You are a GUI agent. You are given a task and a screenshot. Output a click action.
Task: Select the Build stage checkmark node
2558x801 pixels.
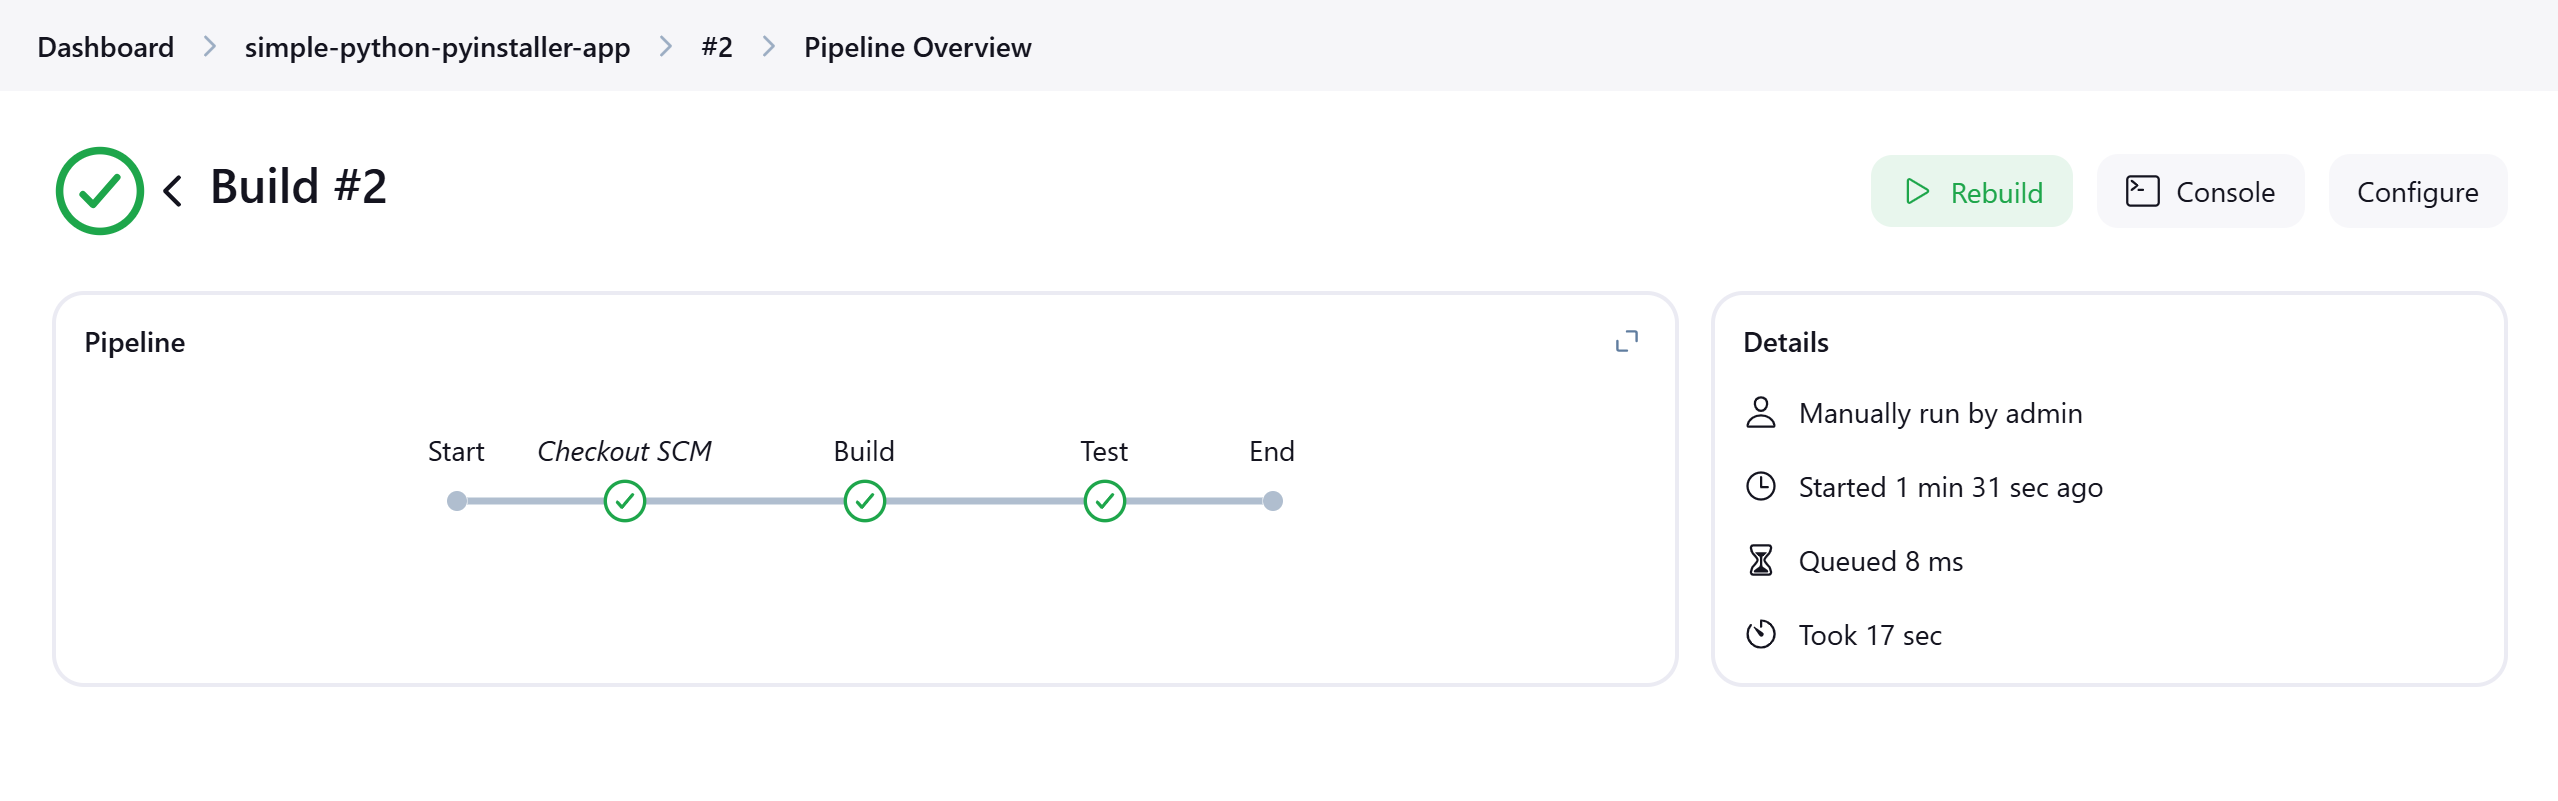(865, 501)
